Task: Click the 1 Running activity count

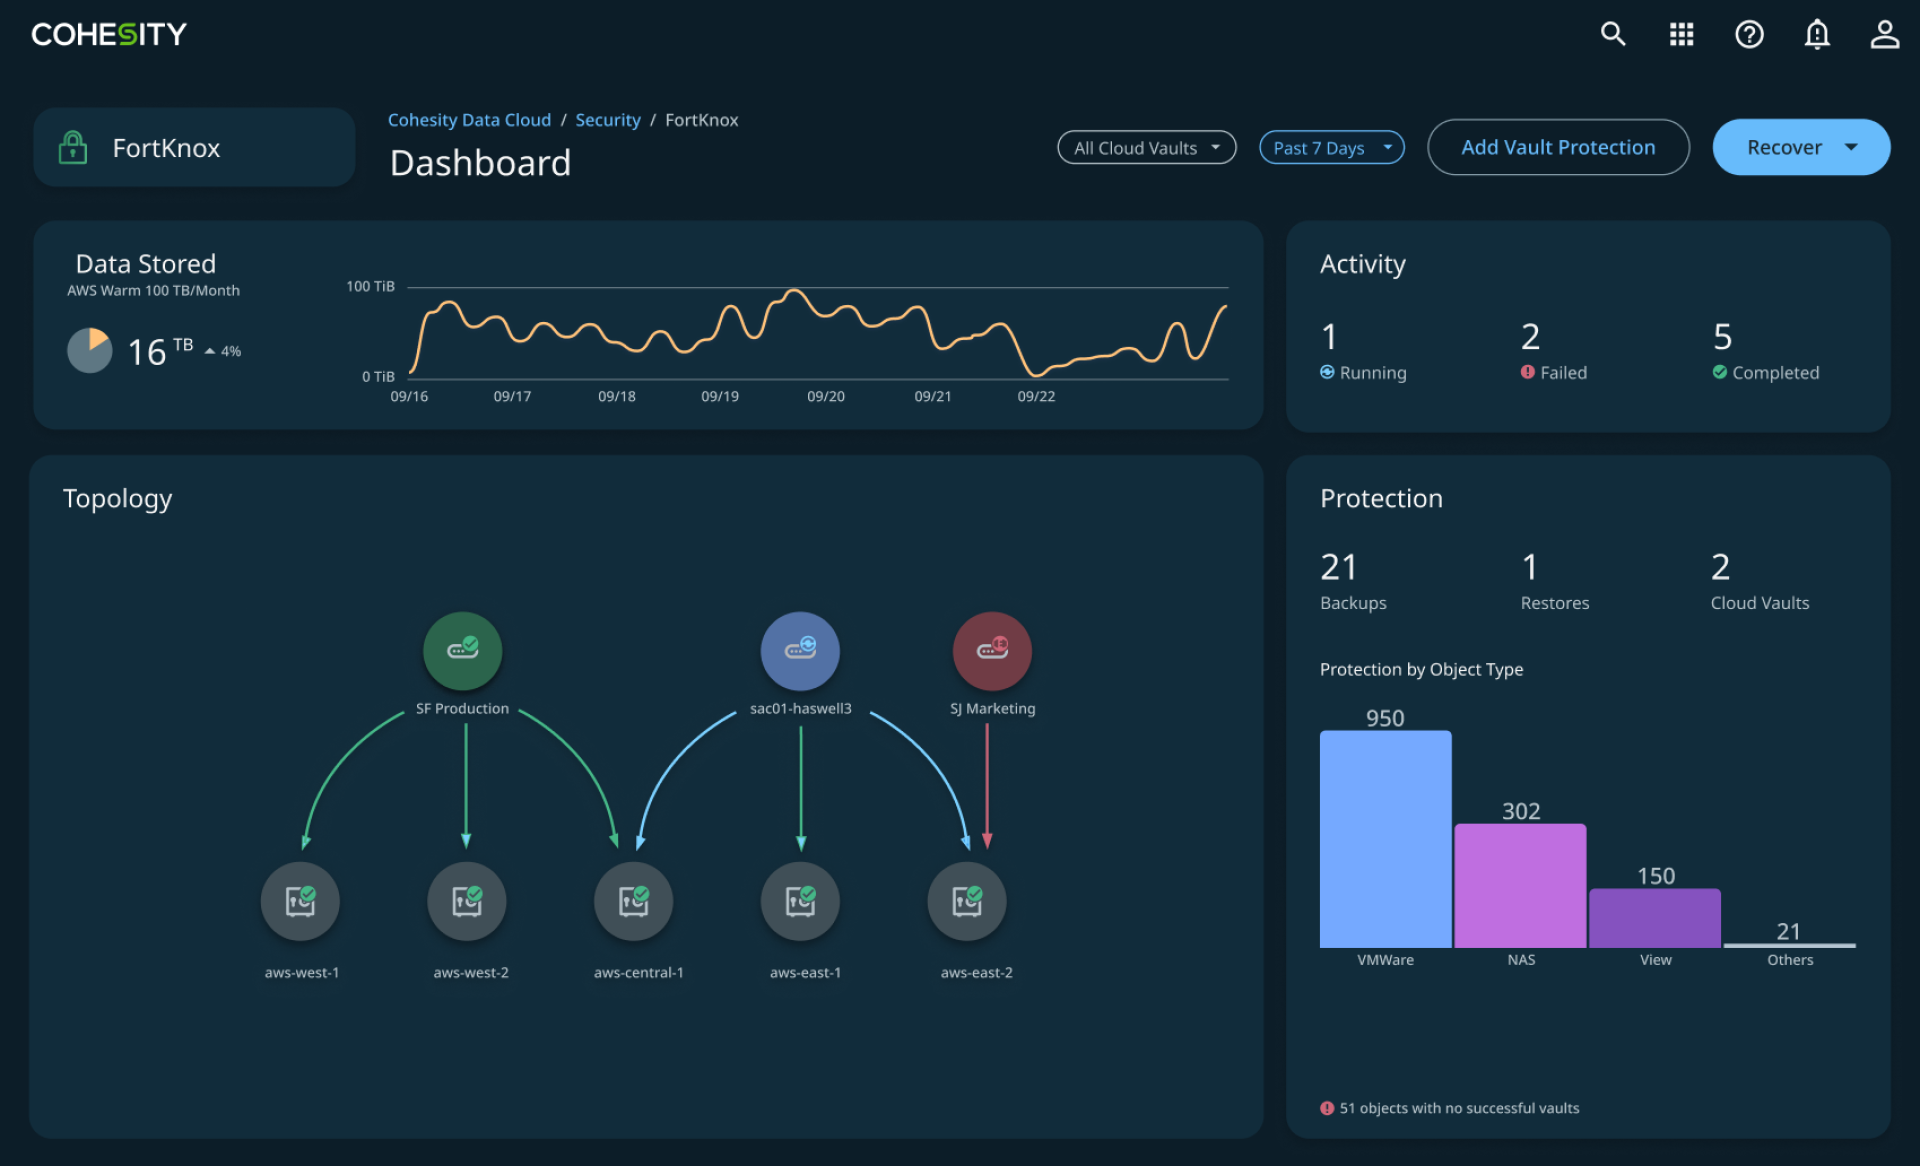Action: pos(1329,337)
